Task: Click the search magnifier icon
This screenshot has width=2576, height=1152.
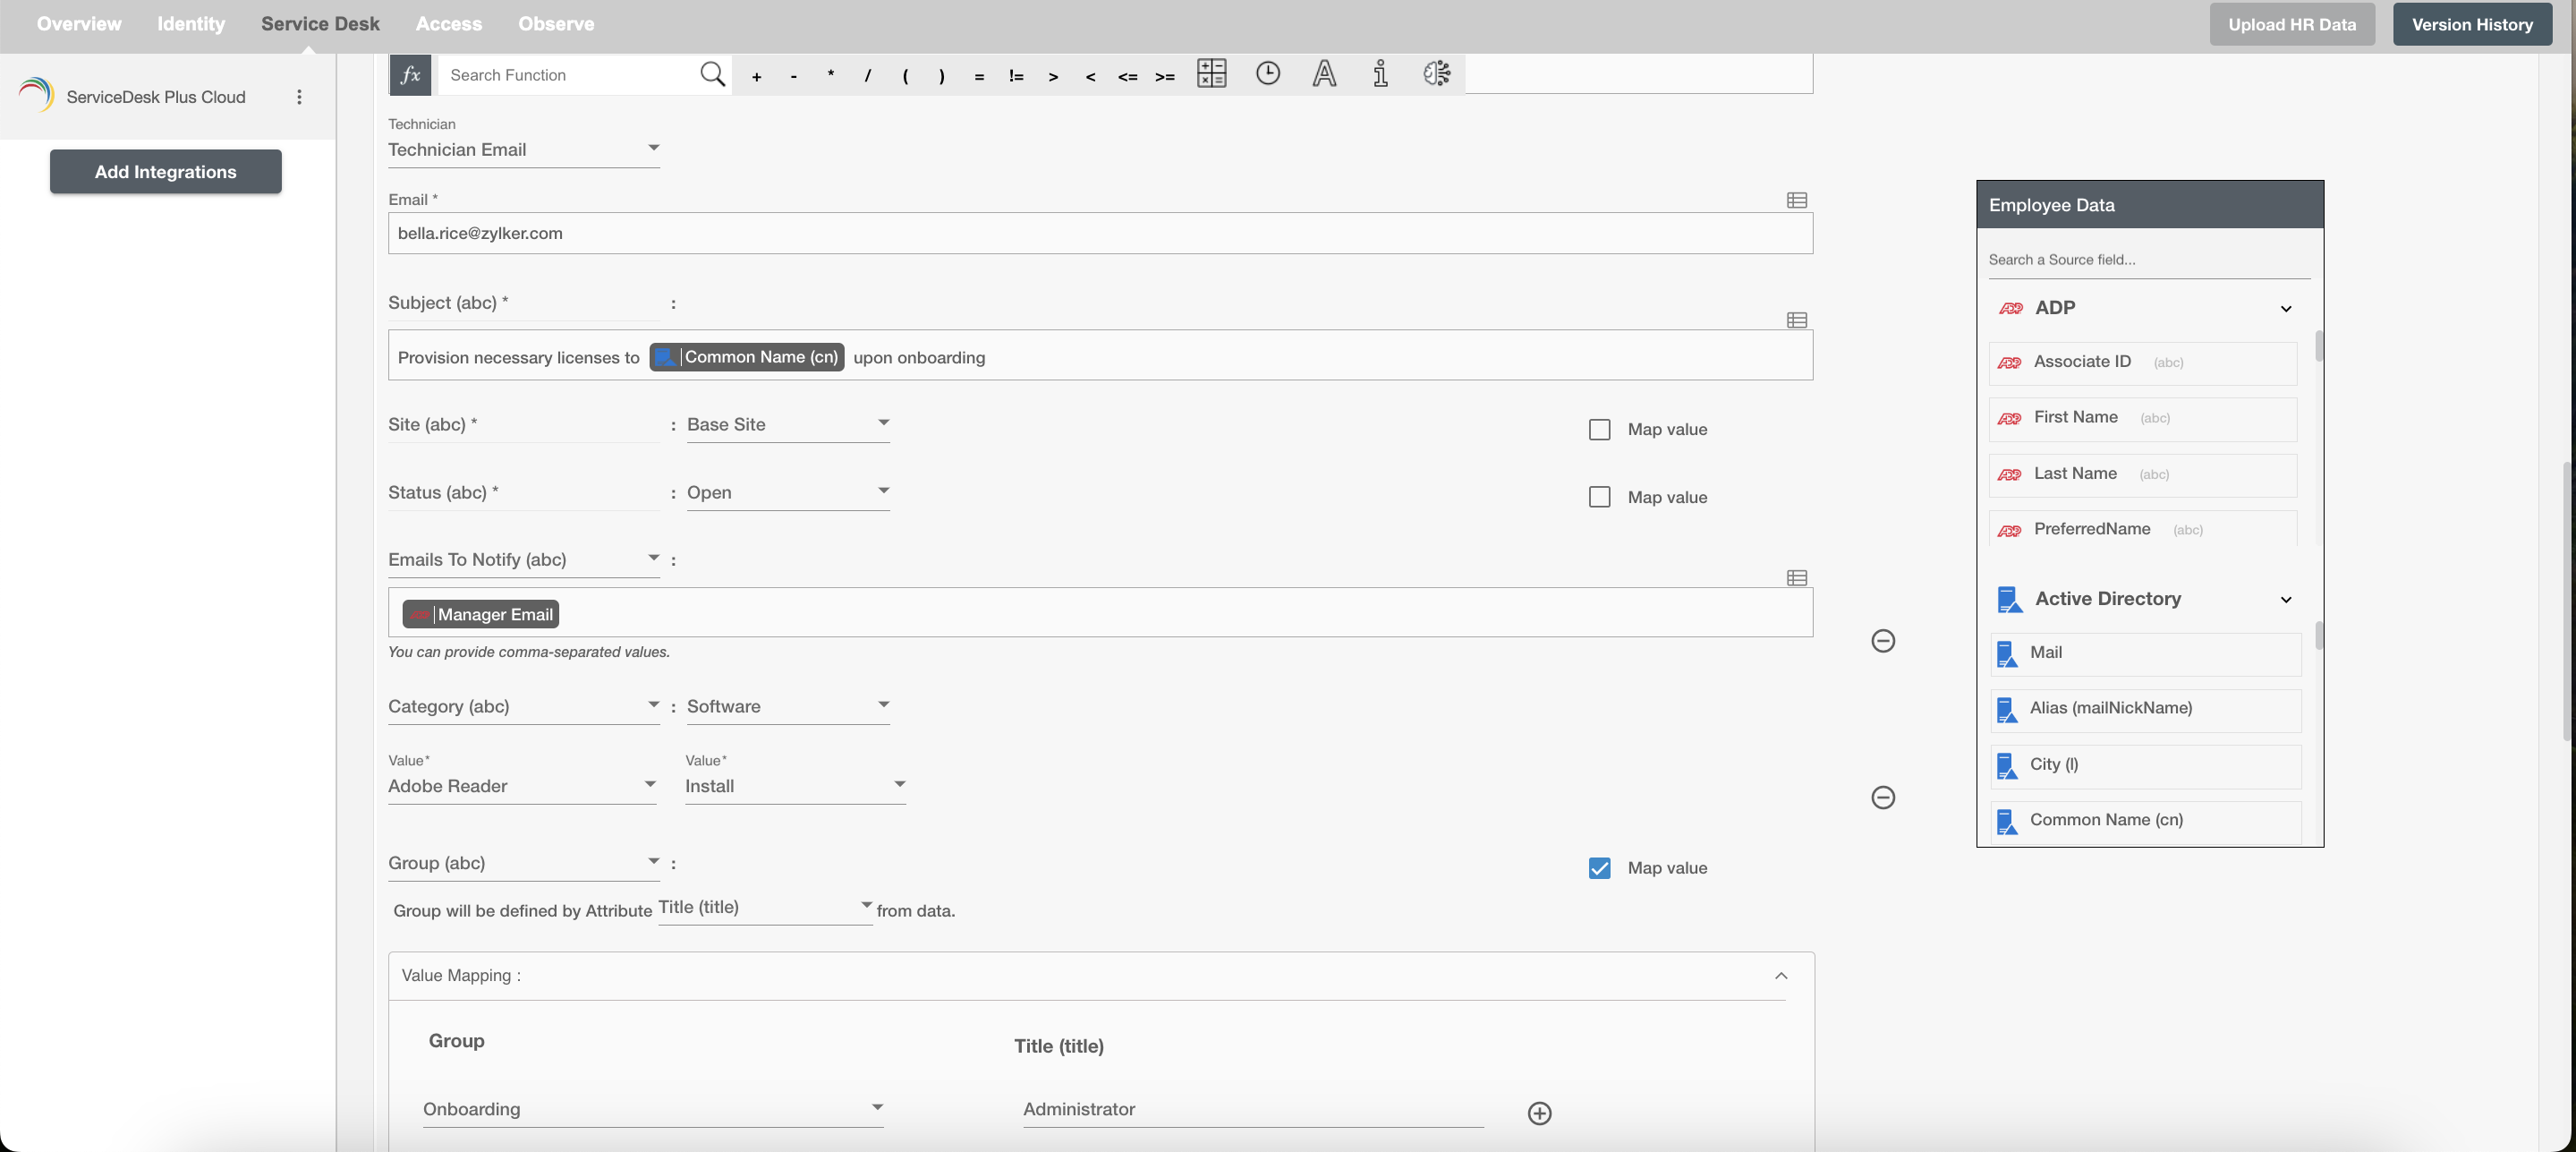Action: (712, 74)
